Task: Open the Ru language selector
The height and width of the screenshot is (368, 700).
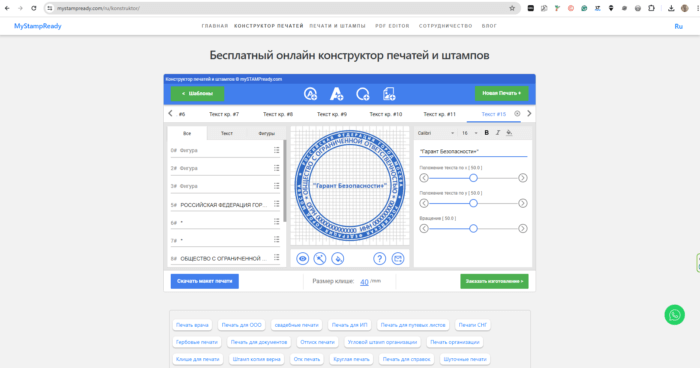Action: point(678,26)
